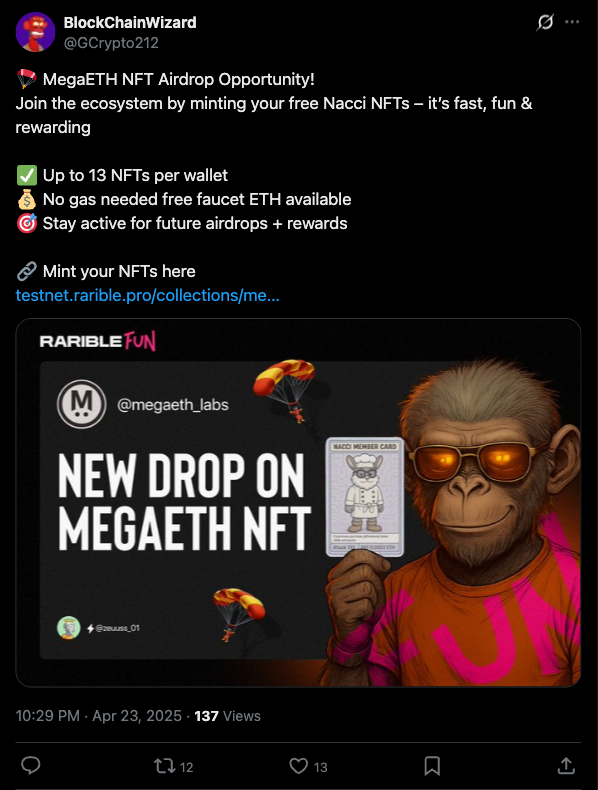Click the 13 likes count
This screenshot has height=790, width=598.
tap(320, 767)
